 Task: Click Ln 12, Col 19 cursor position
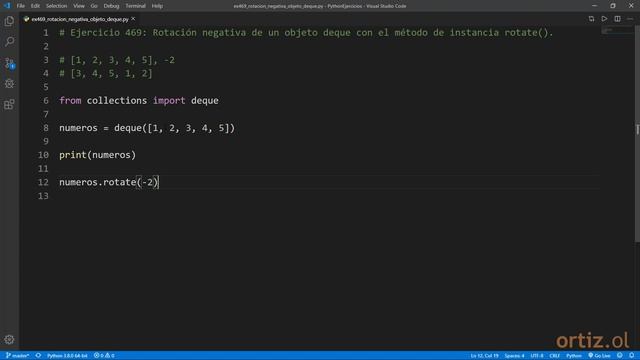484,356
